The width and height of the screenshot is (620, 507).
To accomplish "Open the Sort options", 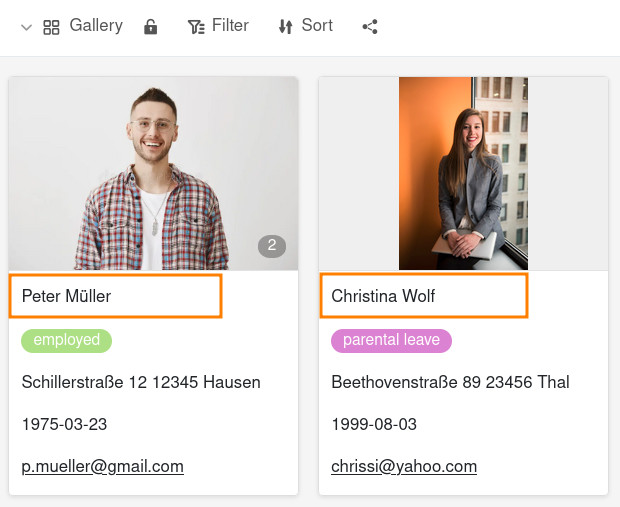I will click(x=317, y=26).
